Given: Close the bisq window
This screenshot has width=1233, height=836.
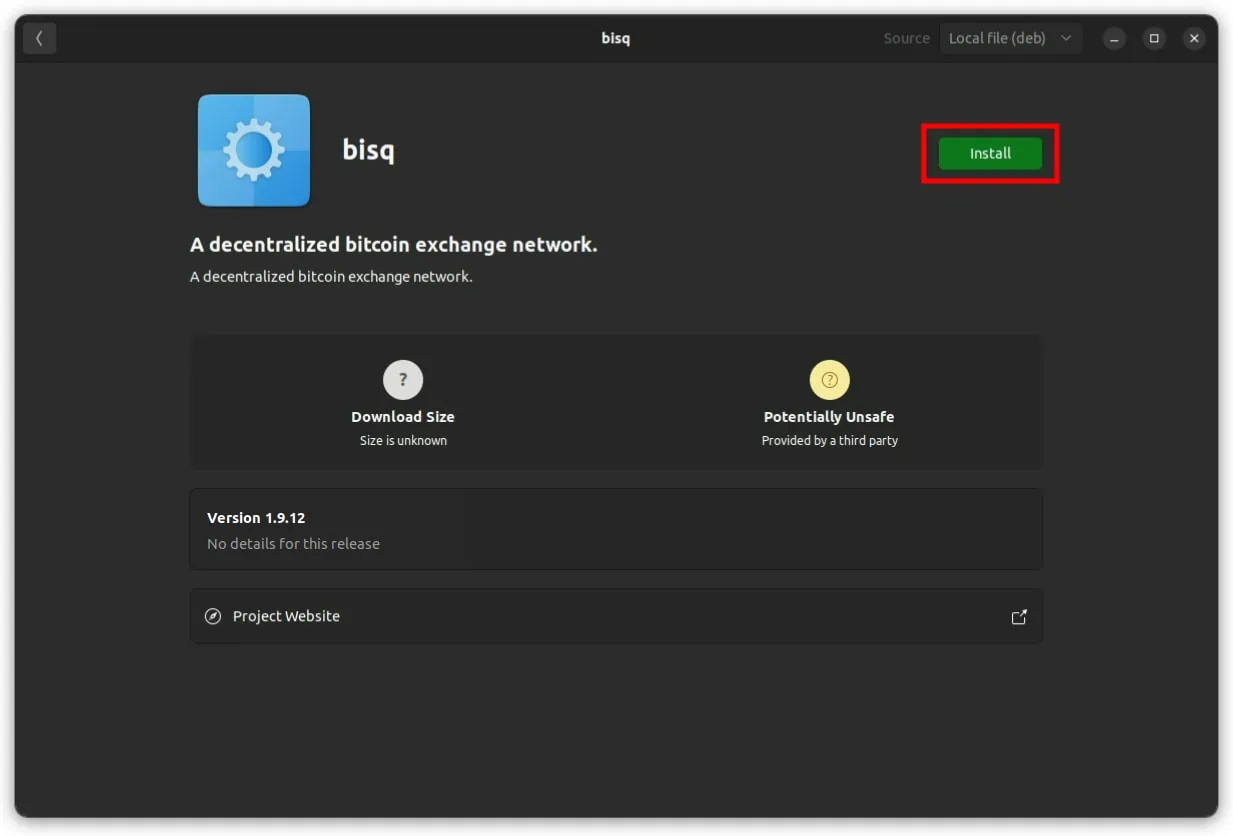Looking at the screenshot, I should (x=1194, y=38).
